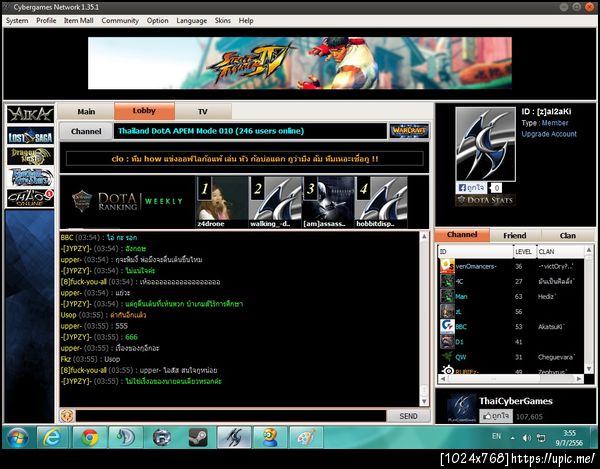Click the SEND button
This screenshot has width=600, height=469.
coord(408,416)
